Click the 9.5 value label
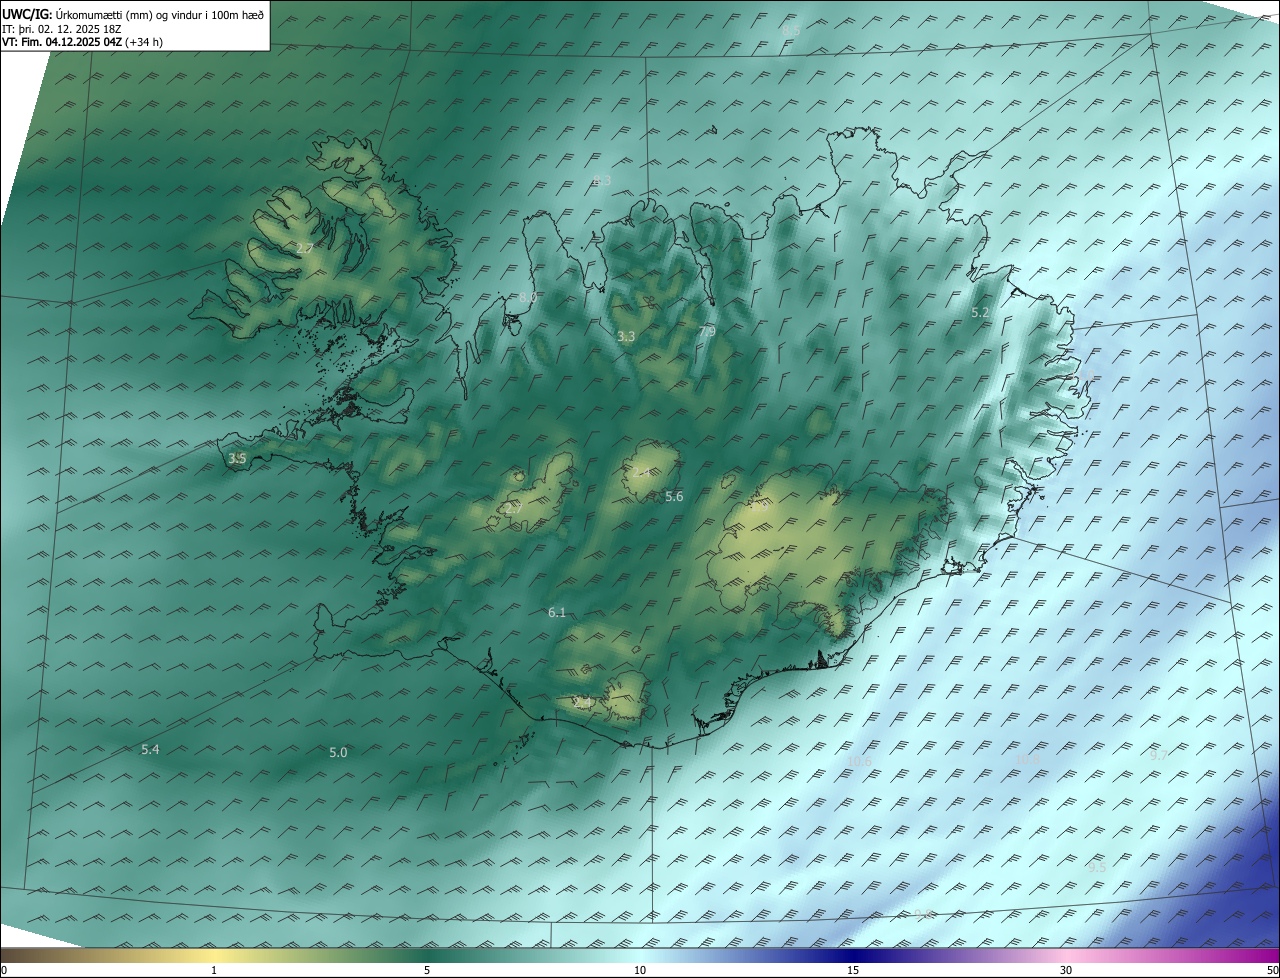The width and height of the screenshot is (1280, 978). click(1097, 868)
